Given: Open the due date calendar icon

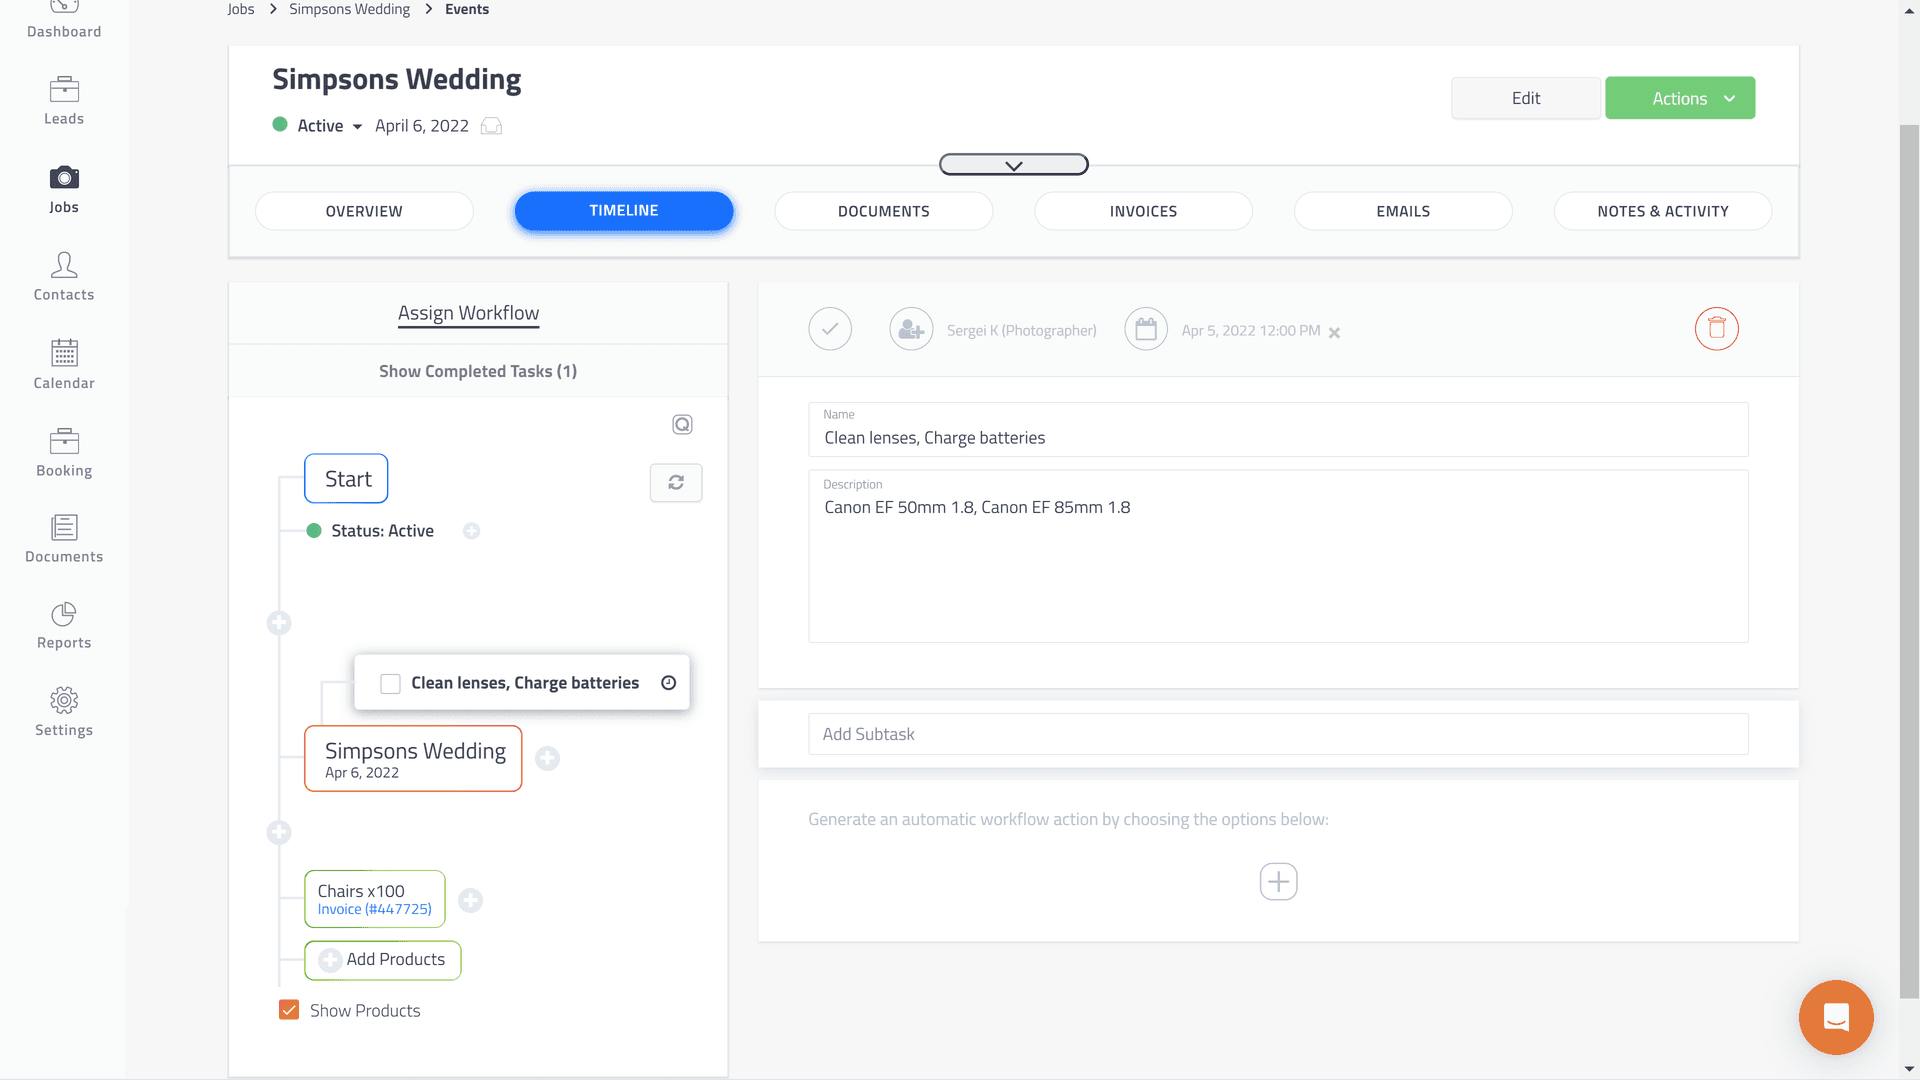Looking at the screenshot, I should pos(1146,329).
